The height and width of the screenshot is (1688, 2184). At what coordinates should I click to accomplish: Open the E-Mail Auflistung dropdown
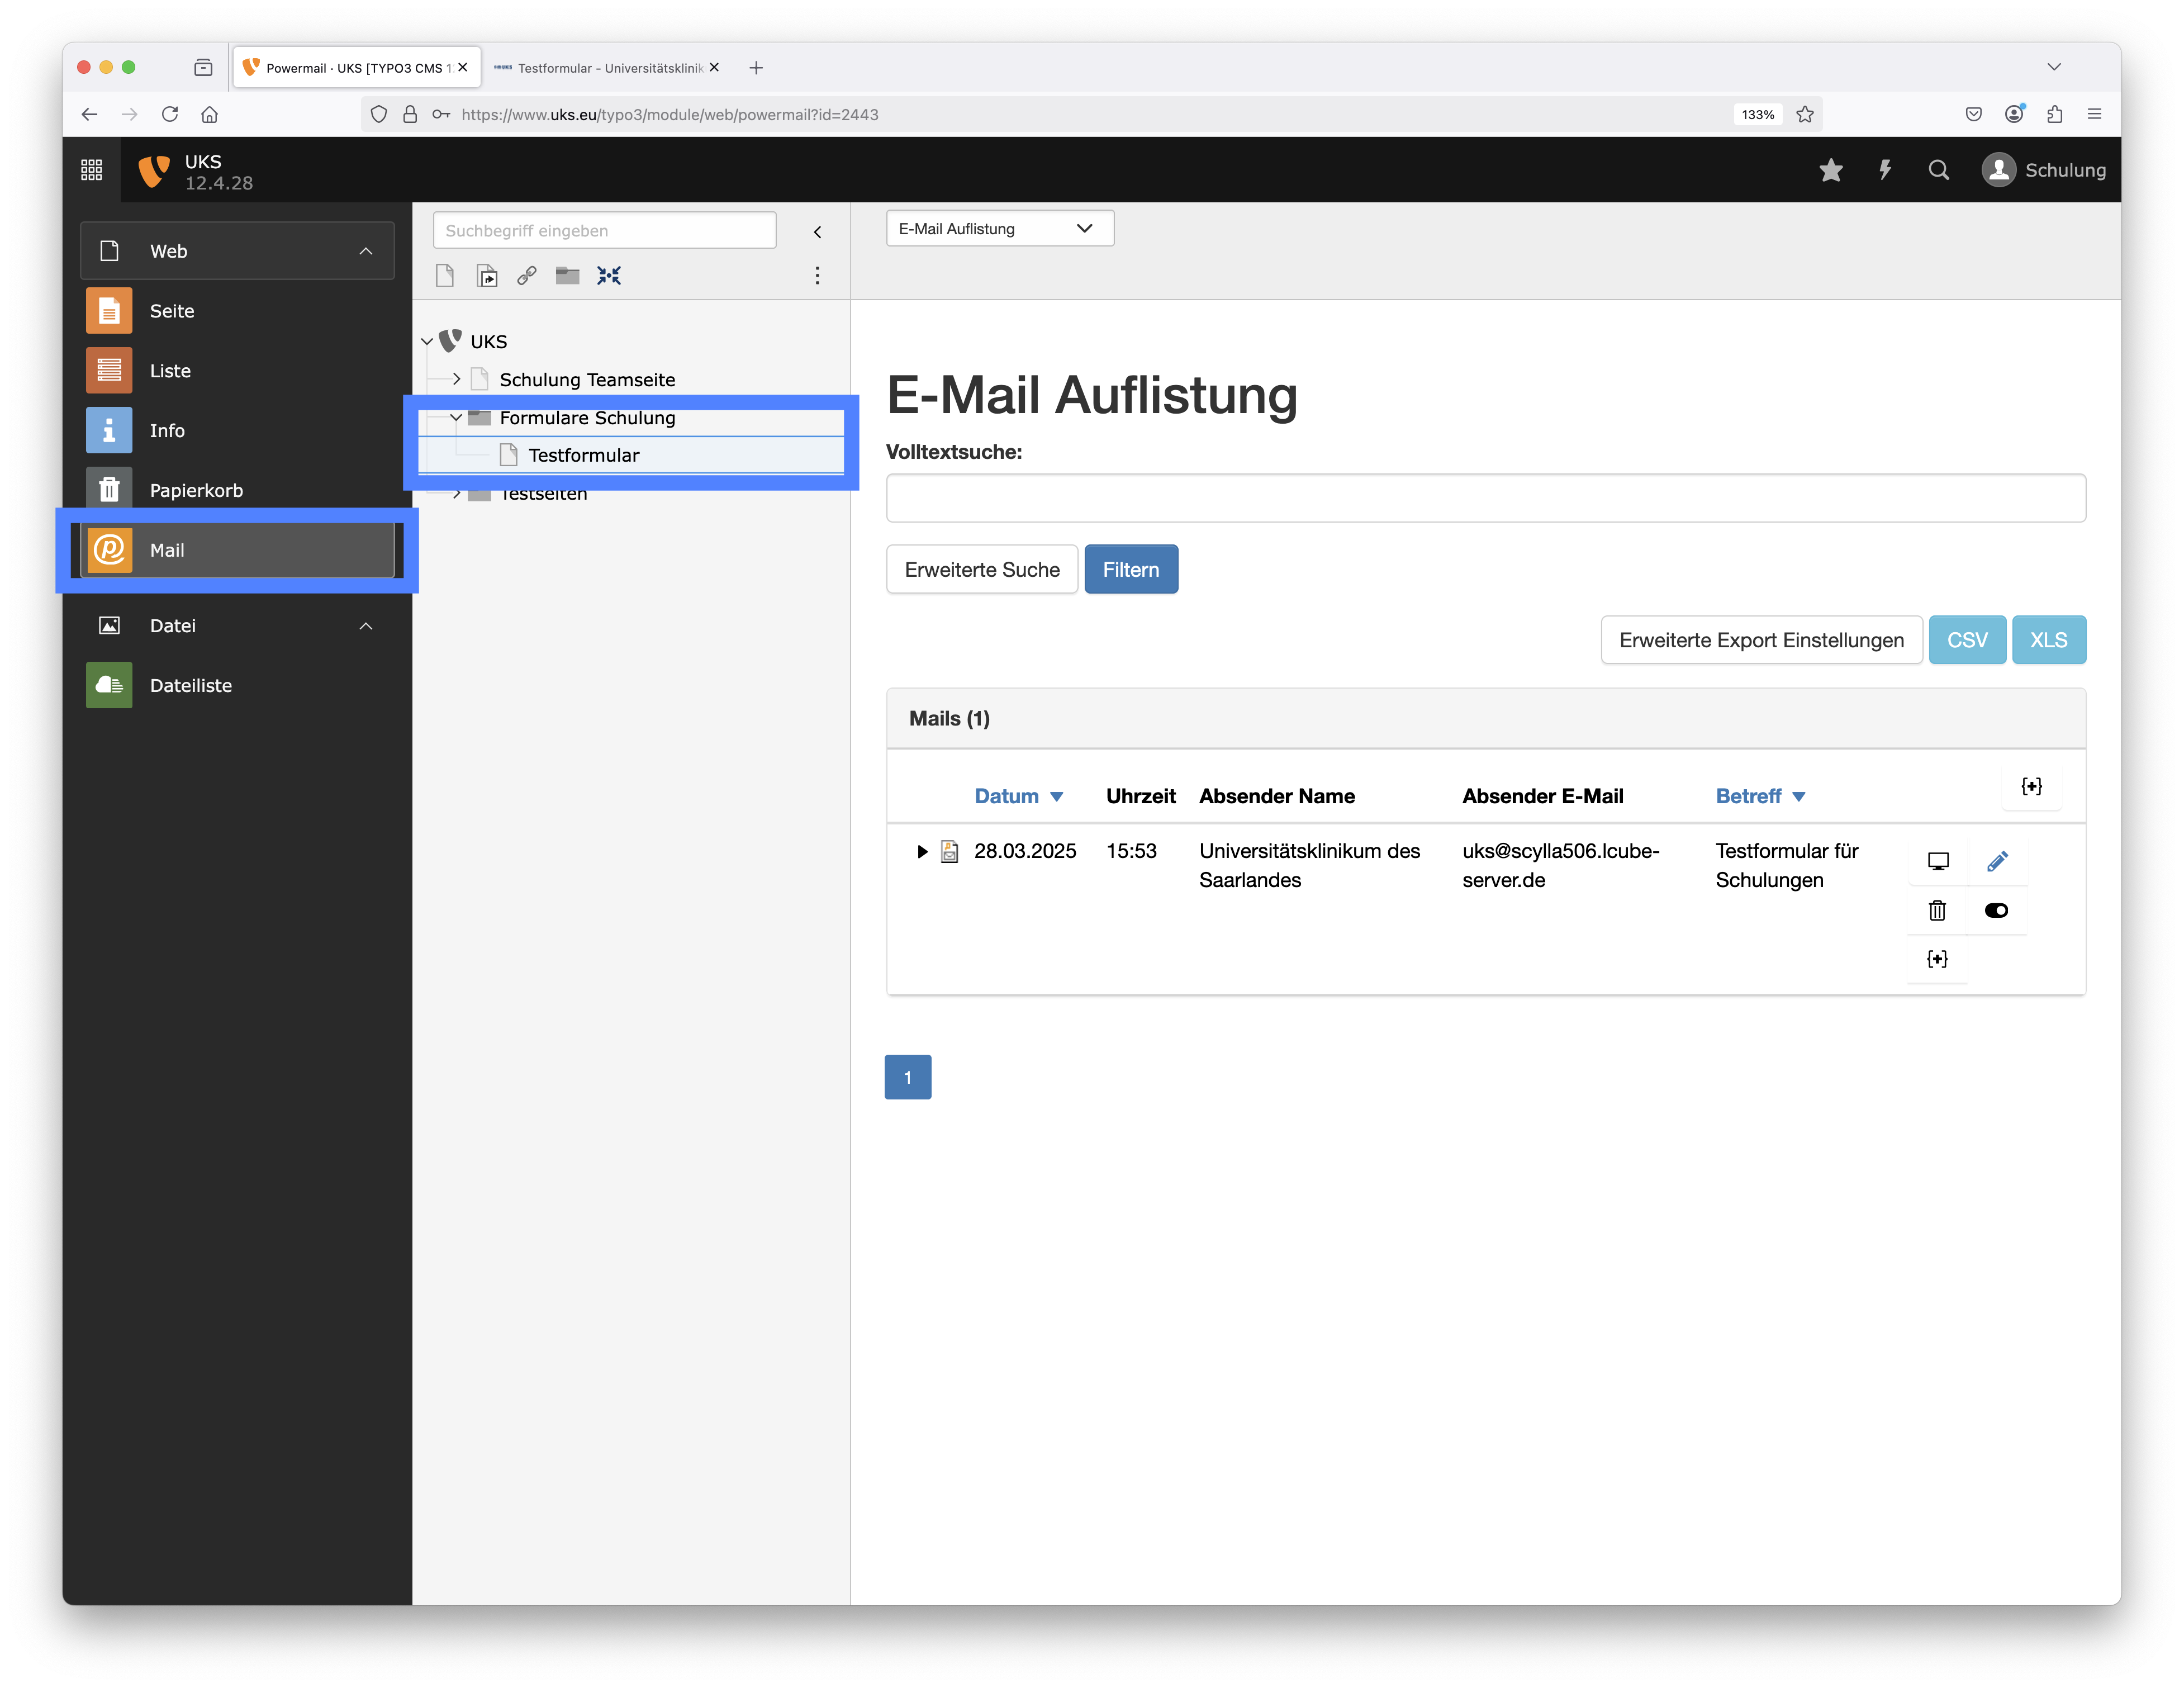pos(998,229)
